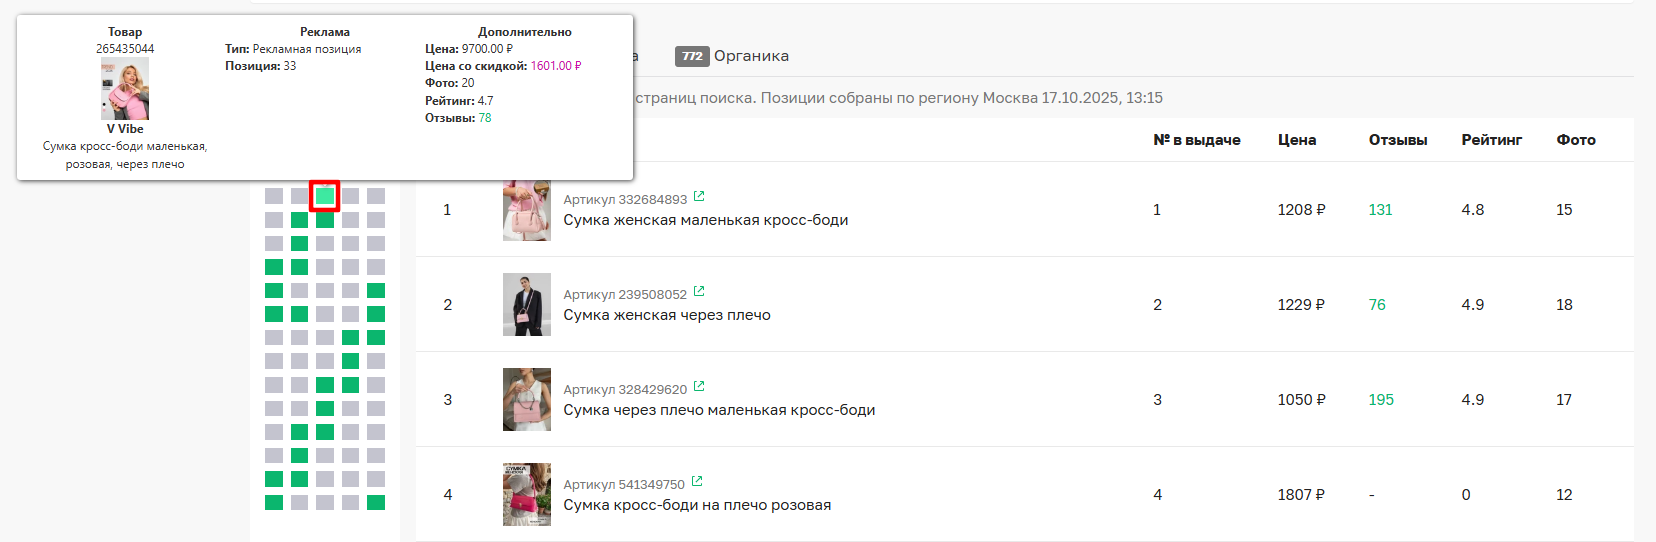Click product ID 265435044 in tooltip

coord(125,49)
